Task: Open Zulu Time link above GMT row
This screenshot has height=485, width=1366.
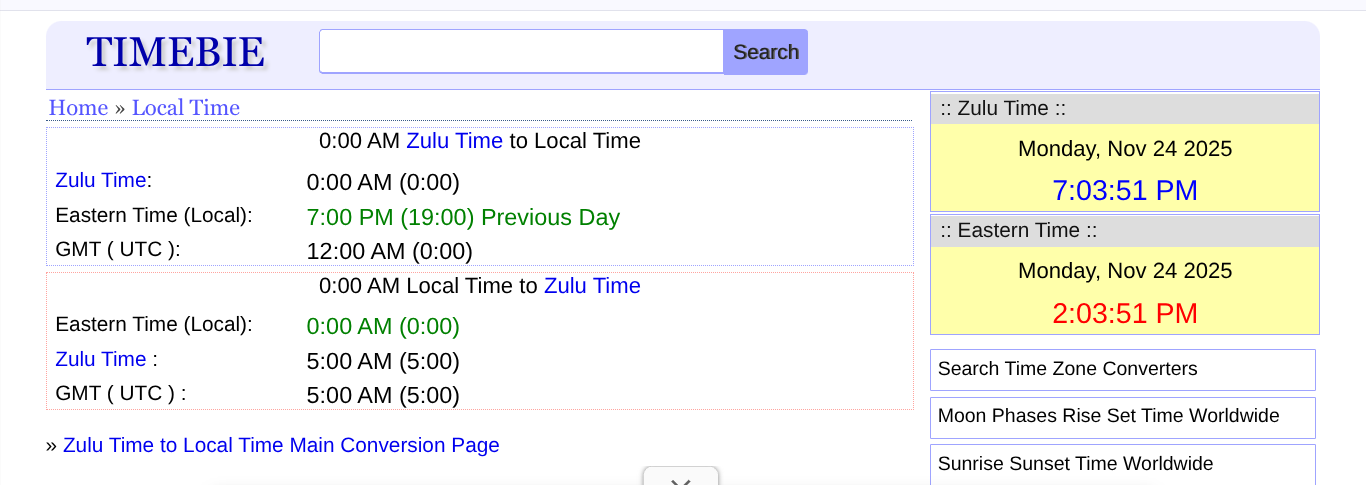Action: (x=100, y=359)
